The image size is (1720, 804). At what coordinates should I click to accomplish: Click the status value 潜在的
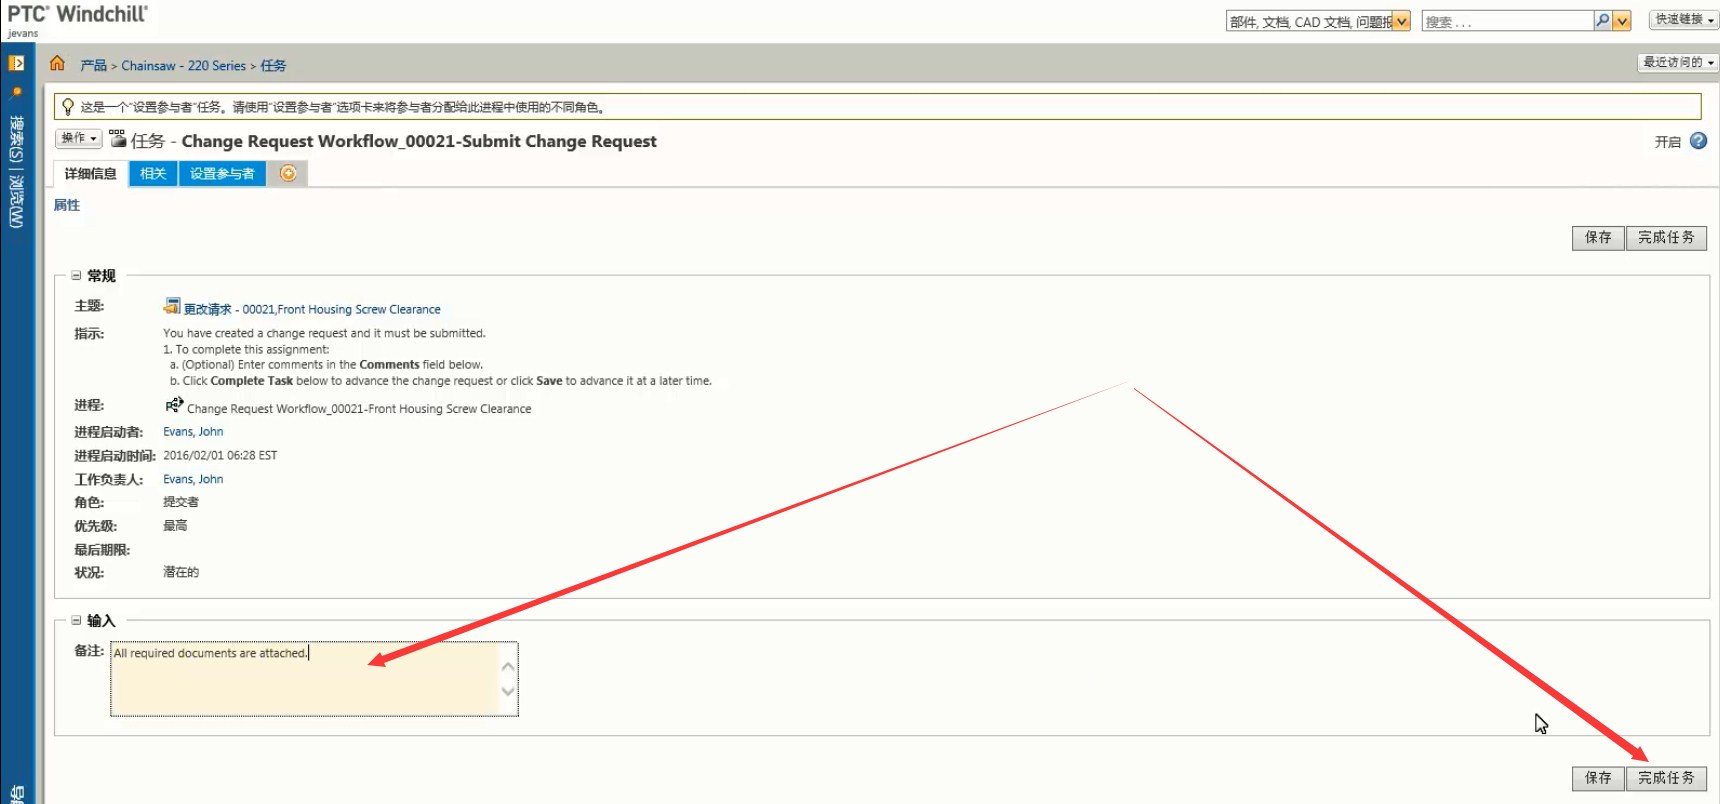point(181,572)
